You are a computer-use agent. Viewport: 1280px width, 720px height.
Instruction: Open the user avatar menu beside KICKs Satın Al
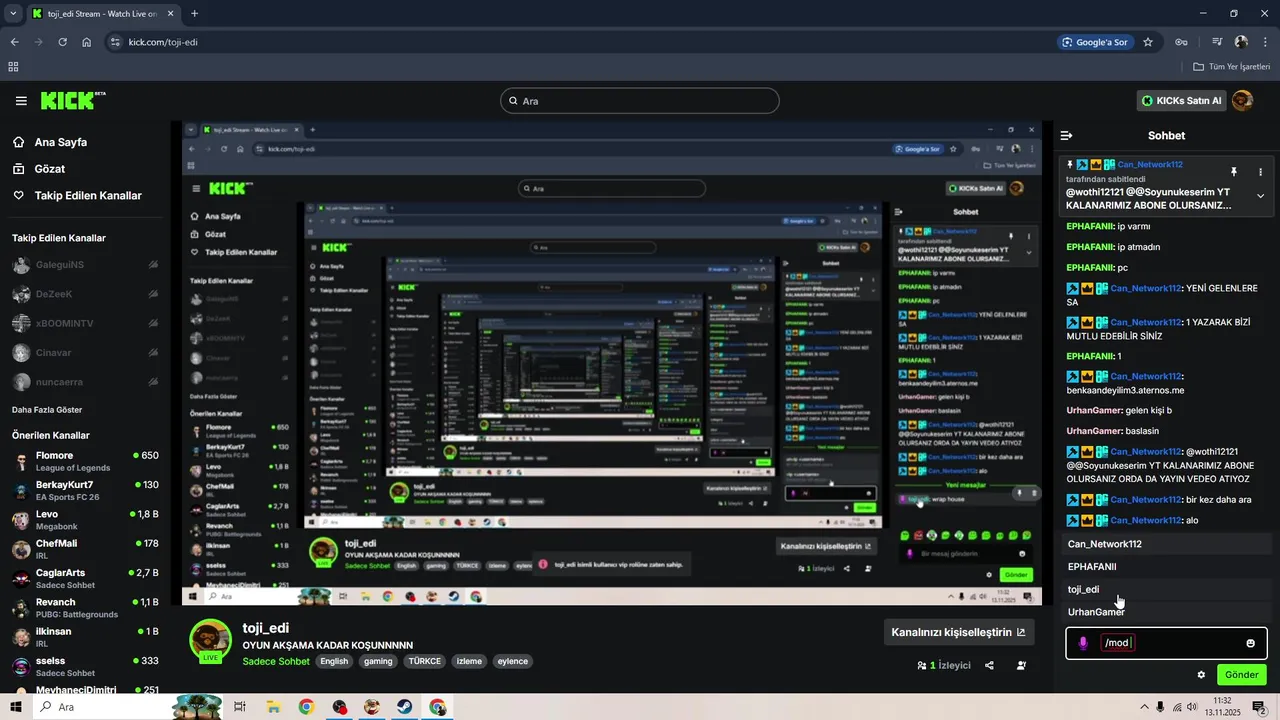click(x=1242, y=100)
